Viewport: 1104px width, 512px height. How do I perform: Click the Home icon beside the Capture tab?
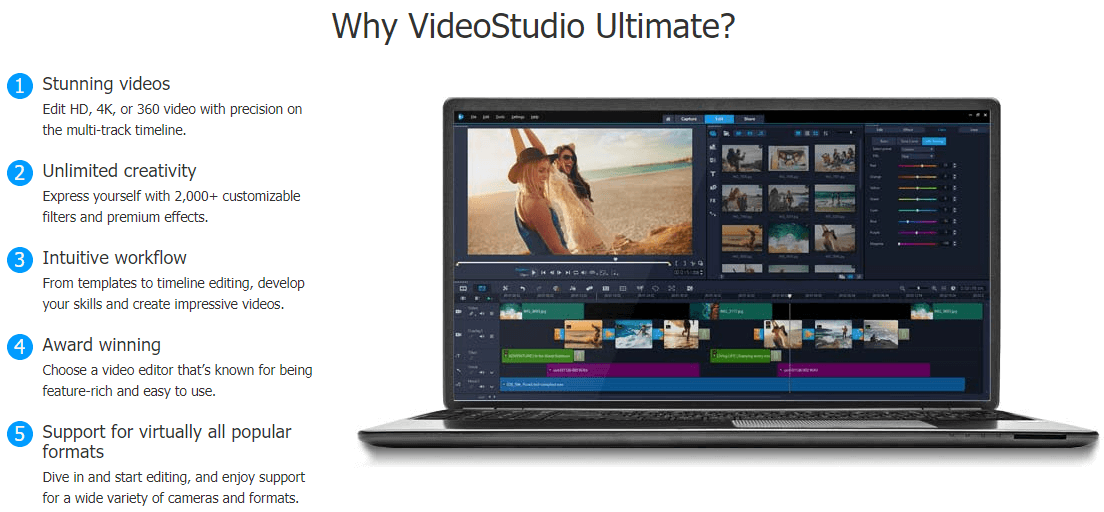pos(668,119)
